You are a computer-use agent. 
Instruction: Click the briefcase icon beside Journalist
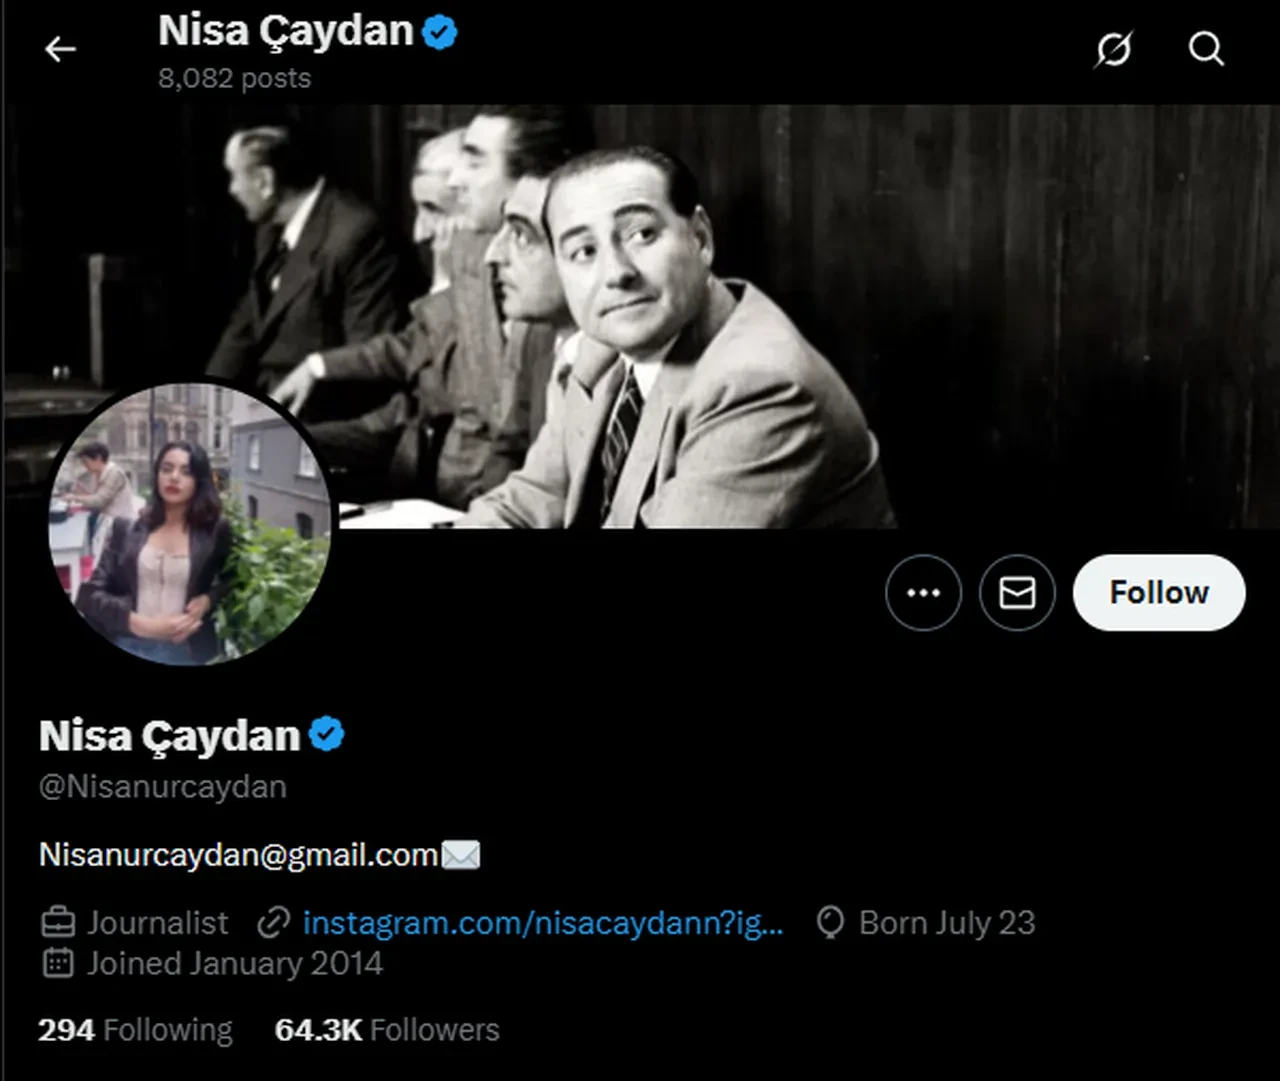pos(57,922)
